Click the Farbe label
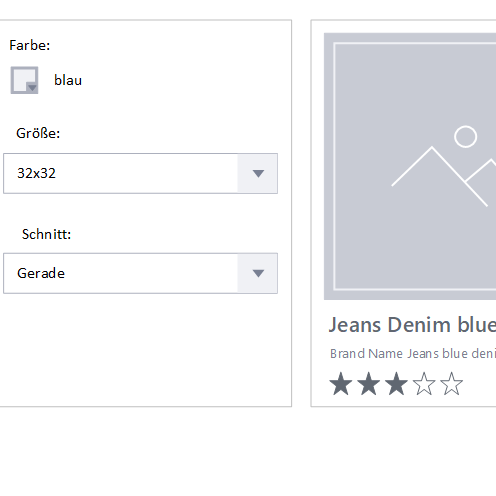The image size is (496, 496). point(30,45)
